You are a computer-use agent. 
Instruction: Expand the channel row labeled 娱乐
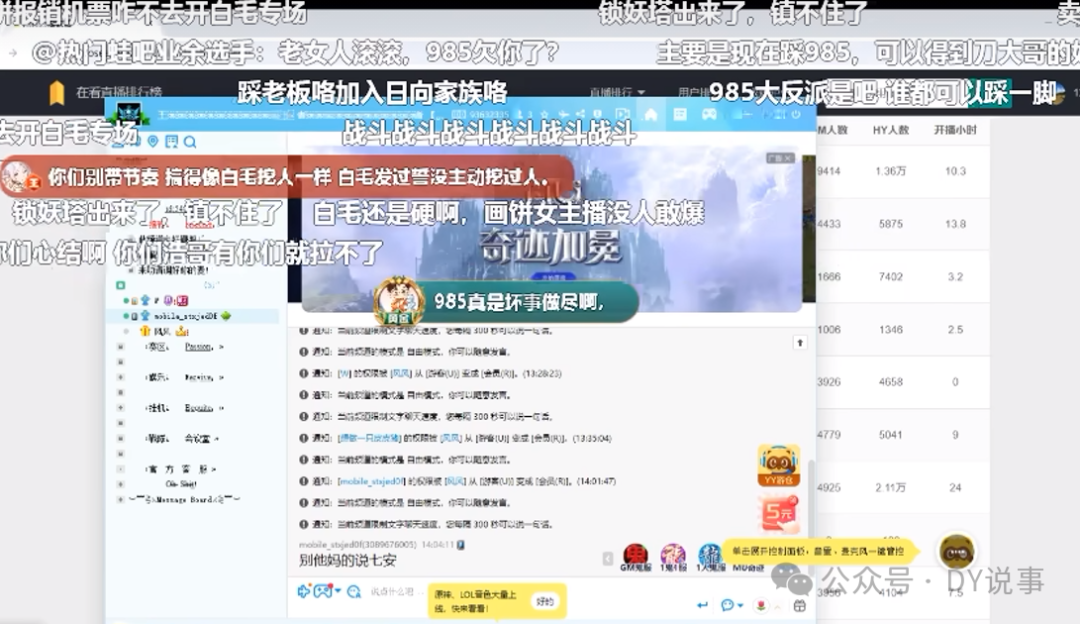click(121, 377)
